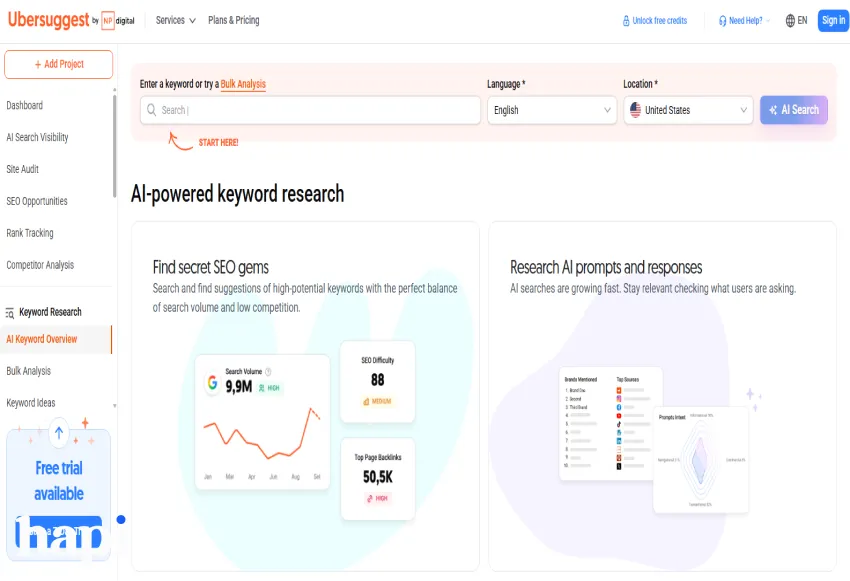Viewport: 850px width, 581px height.
Task: Click the Add Project button
Action: (x=59, y=64)
